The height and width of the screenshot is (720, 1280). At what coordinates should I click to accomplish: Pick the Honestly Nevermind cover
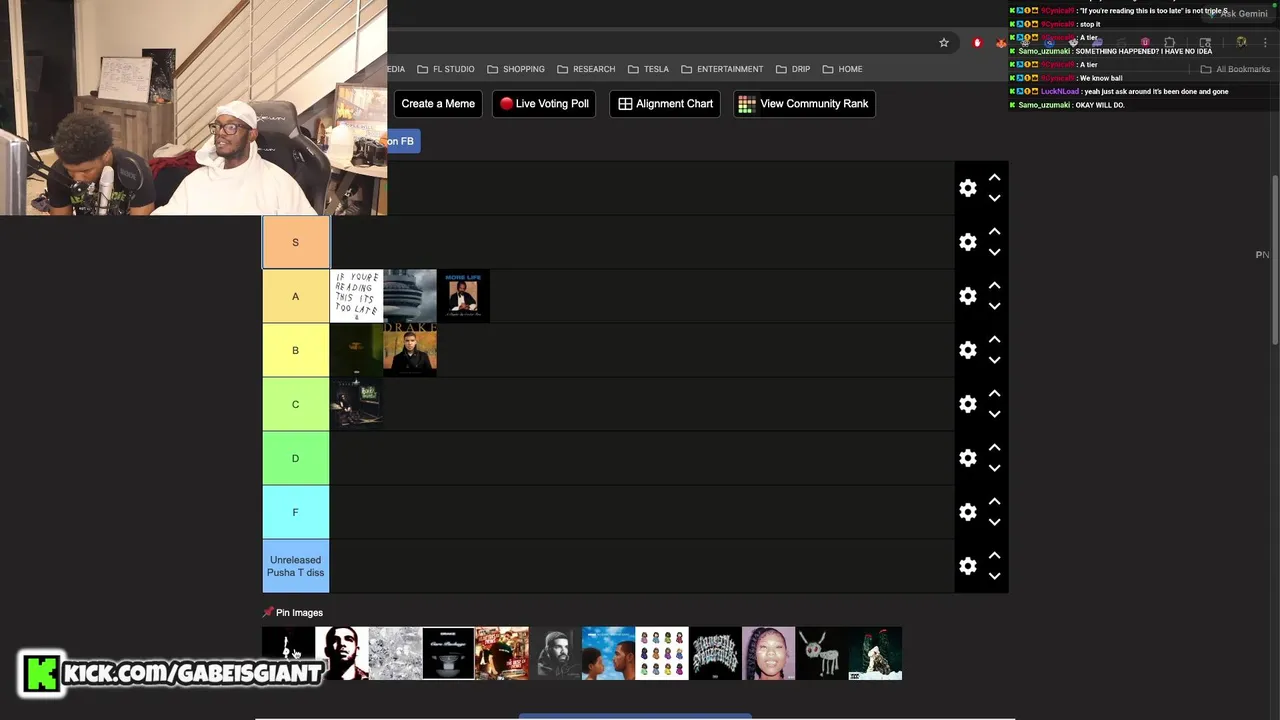716,653
